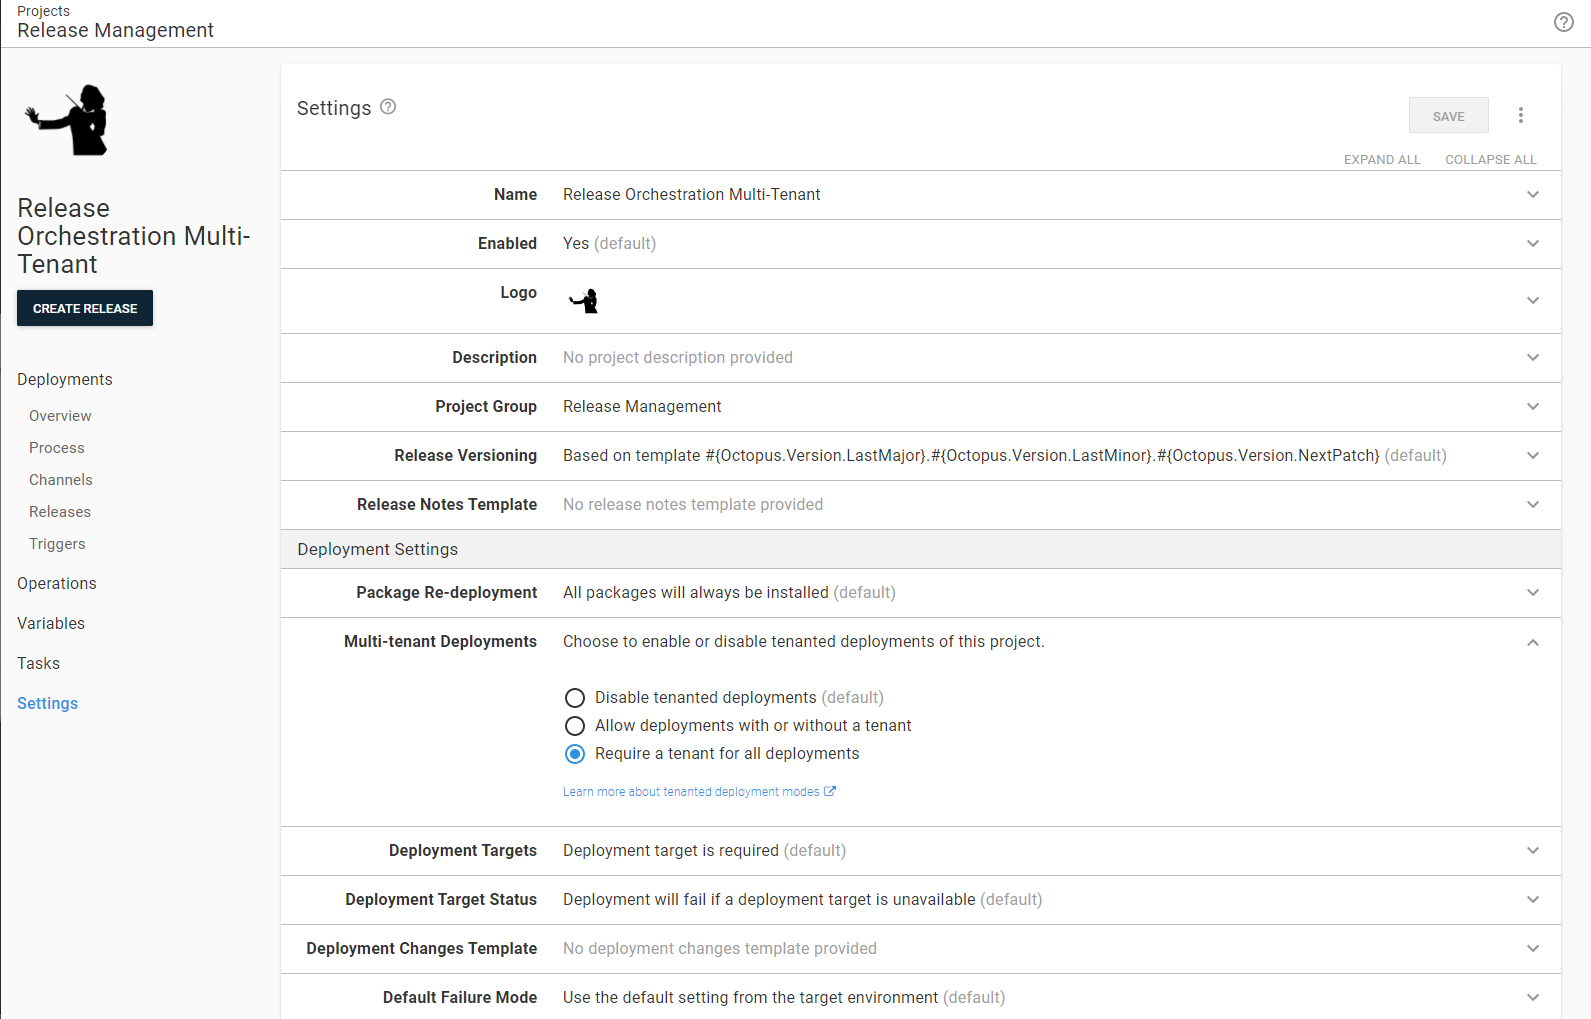Click 'Use the default setting from the target environment'
Image resolution: width=1591 pixels, height=1019 pixels.
pyautogui.click(x=751, y=998)
